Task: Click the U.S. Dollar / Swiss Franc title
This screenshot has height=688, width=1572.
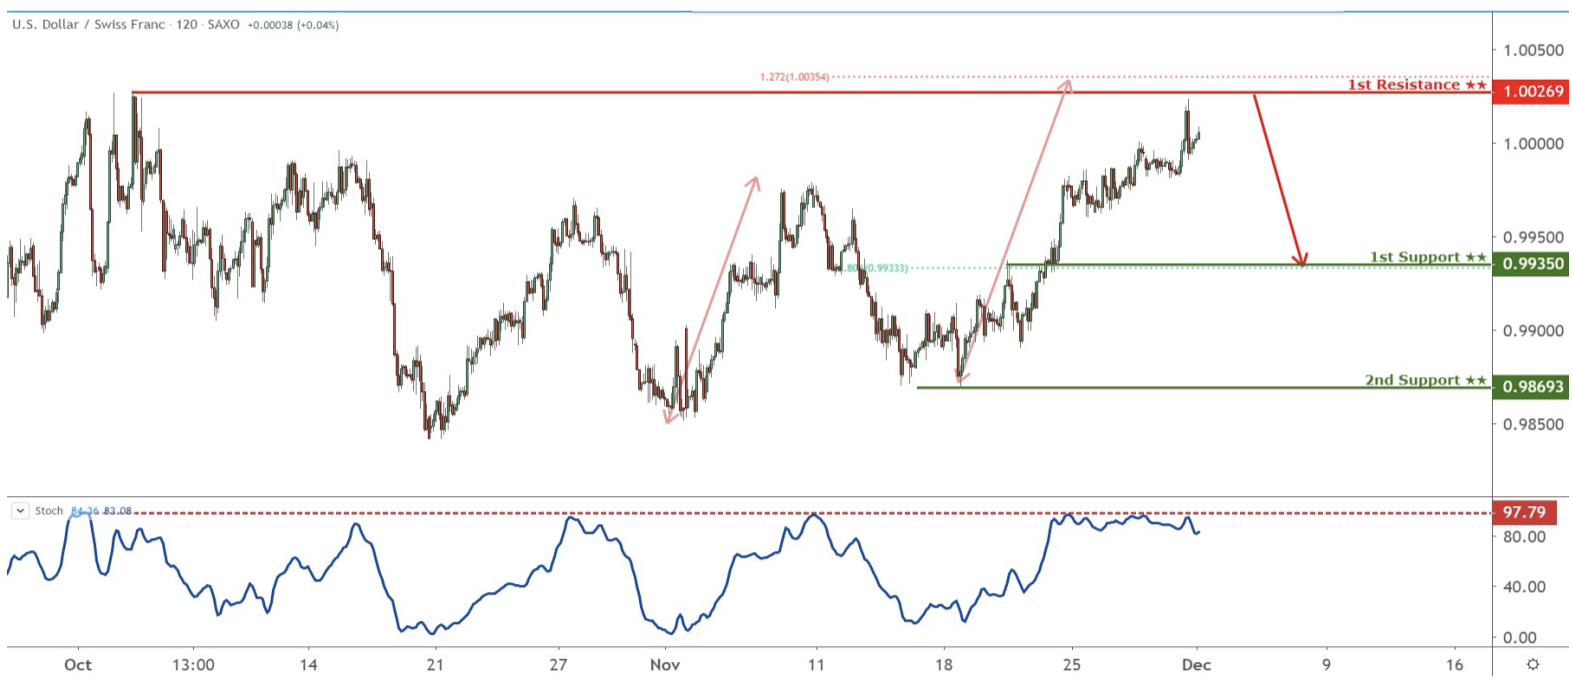Action: tap(89, 24)
